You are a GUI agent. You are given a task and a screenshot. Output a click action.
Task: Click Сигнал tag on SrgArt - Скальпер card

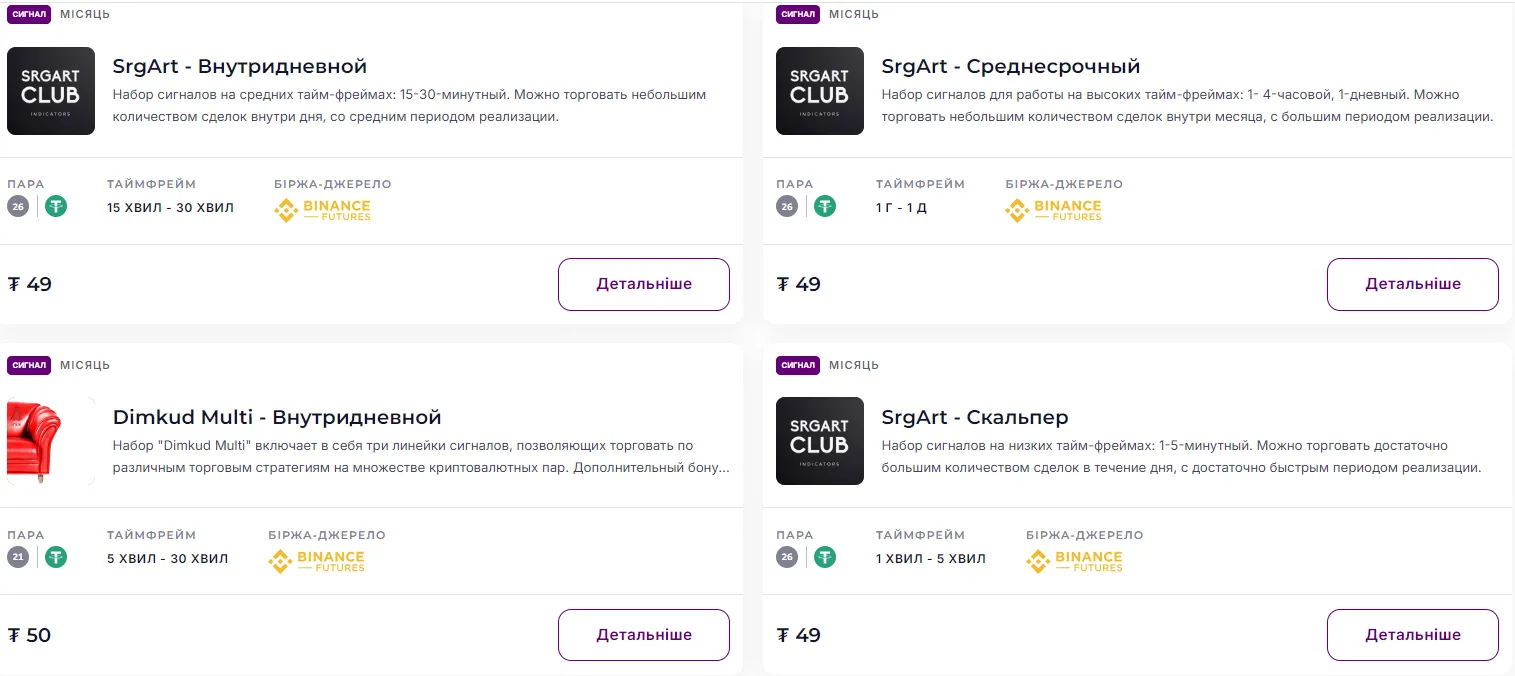pos(798,365)
